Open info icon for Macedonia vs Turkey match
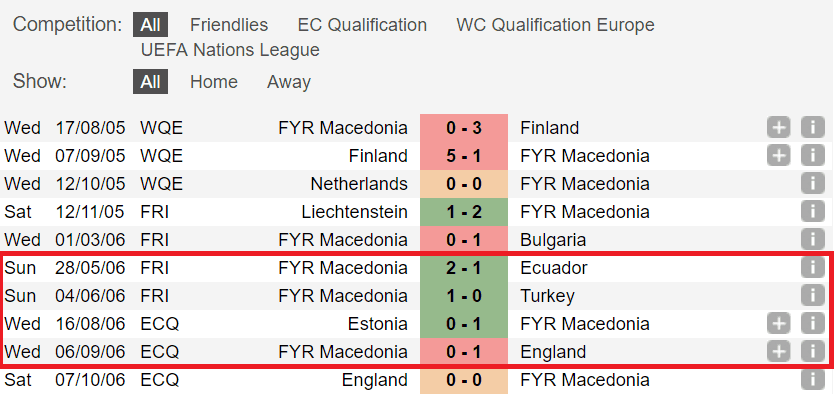835x406 pixels. tap(812, 296)
